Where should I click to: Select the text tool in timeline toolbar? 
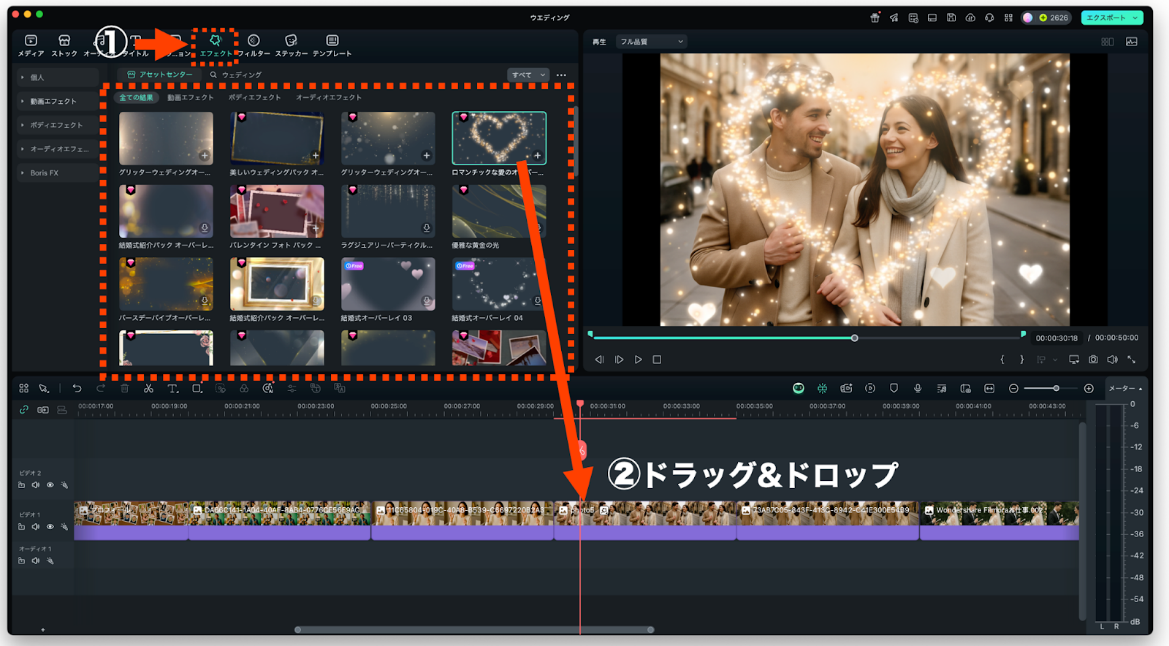(172, 389)
